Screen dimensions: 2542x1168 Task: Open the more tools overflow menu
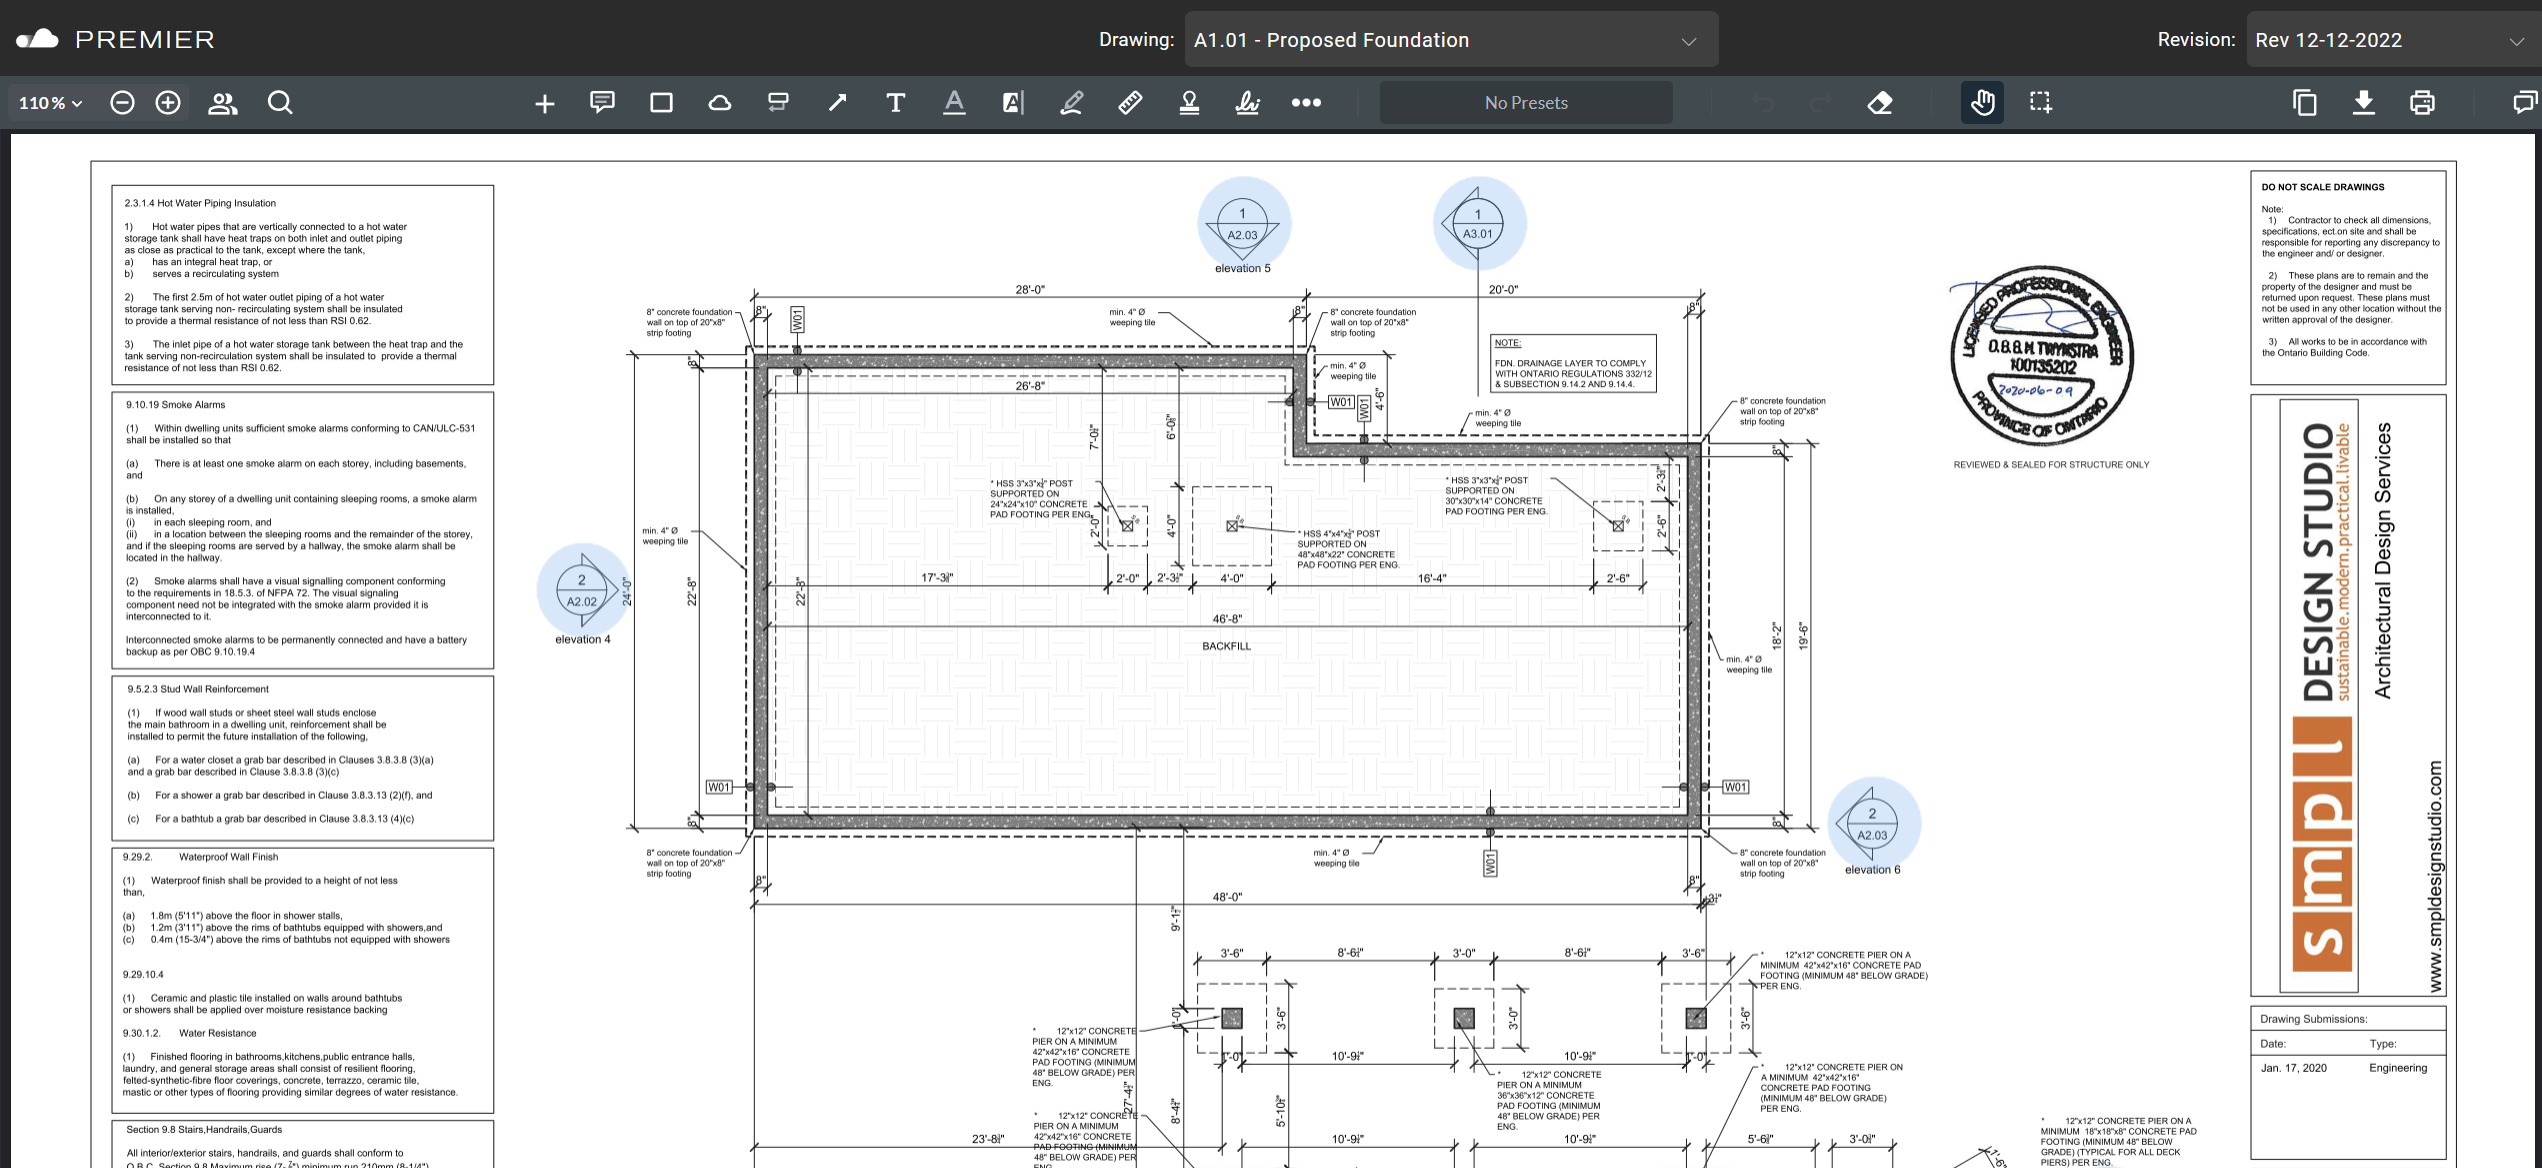pos(1306,102)
